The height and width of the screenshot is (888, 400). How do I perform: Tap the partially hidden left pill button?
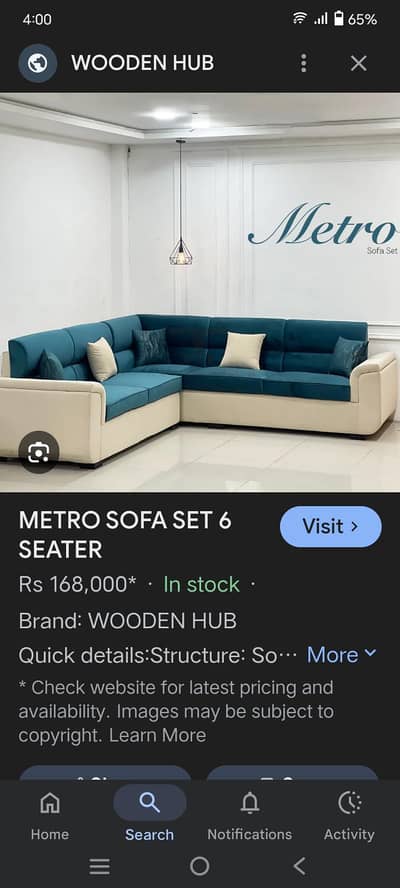106,772
